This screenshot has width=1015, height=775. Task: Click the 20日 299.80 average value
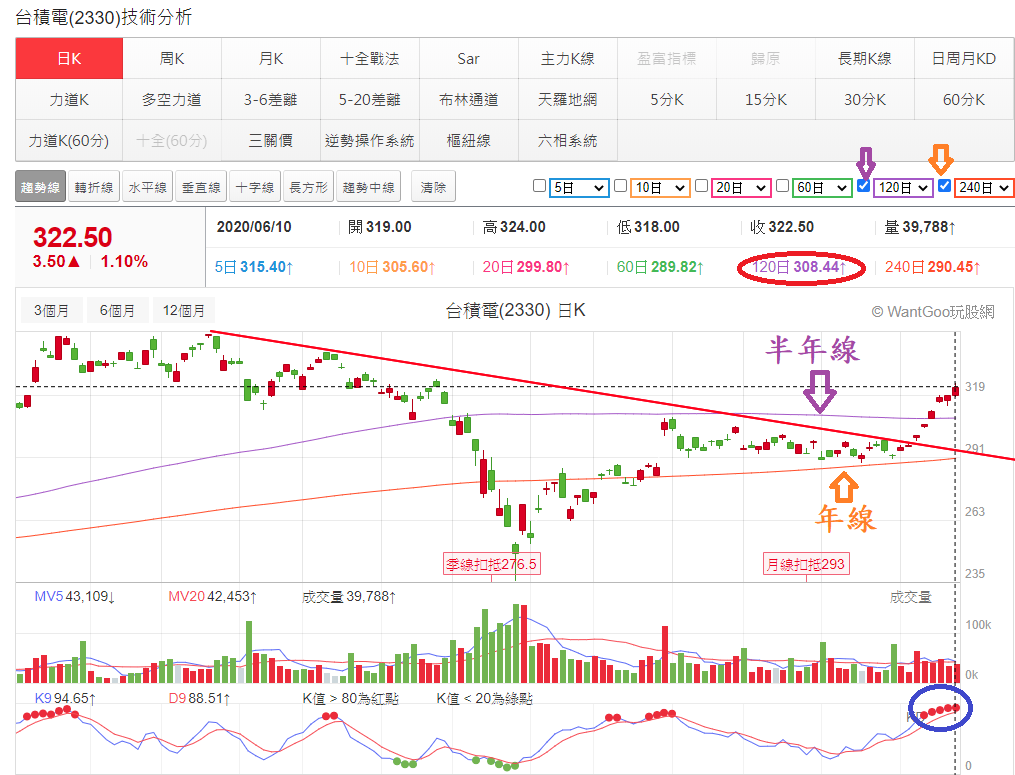[x=526, y=267]
